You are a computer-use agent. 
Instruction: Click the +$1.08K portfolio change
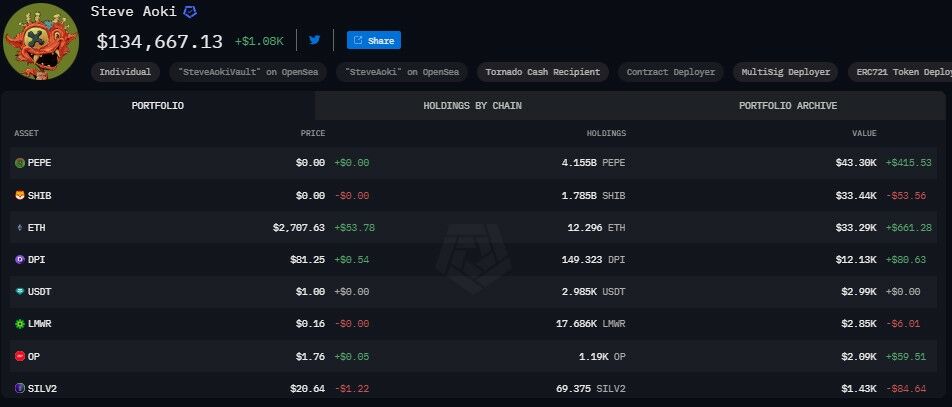click(x=259, y=41)
